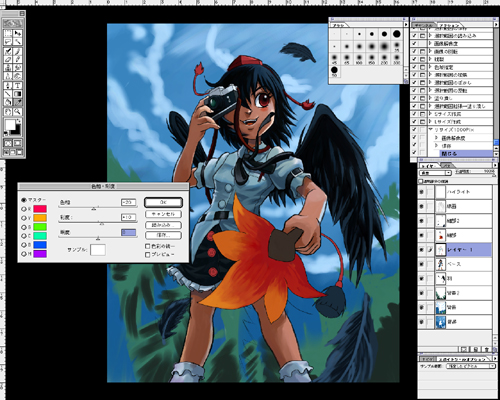Select the Dodge tool
This screenshot has width=500, height=400.
click(18, 76)
